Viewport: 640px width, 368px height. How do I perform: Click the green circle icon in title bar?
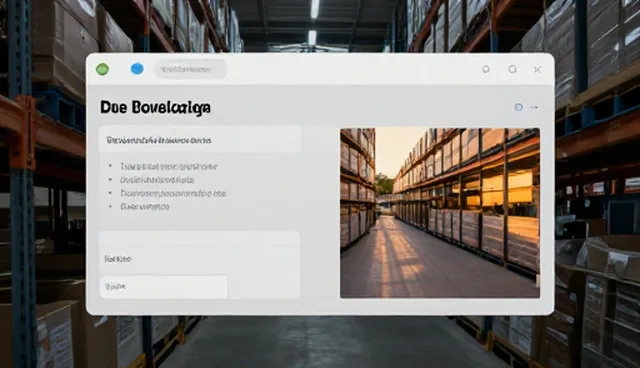102,69
